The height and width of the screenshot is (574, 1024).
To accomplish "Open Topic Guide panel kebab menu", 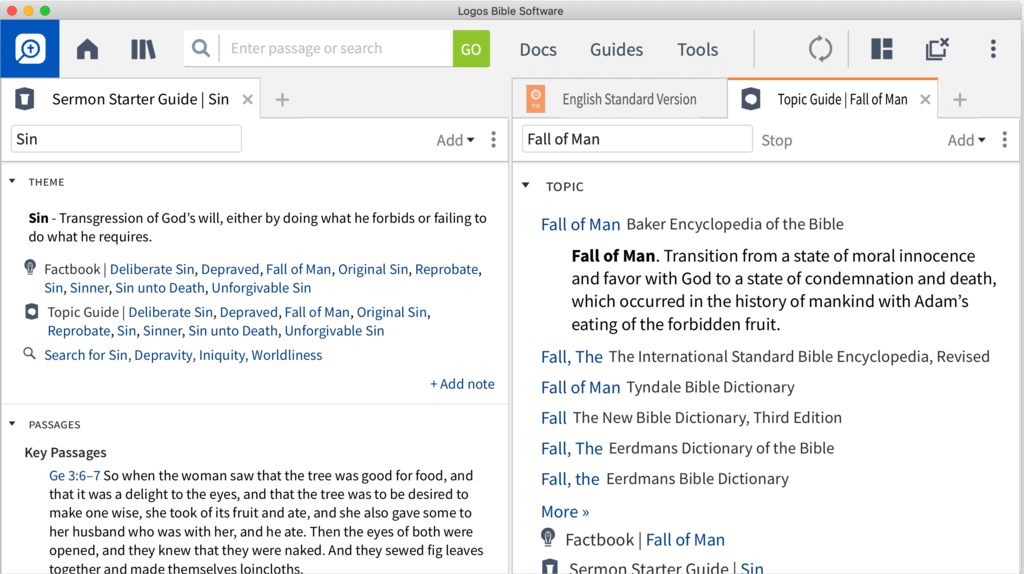I will [x=1004, y=140].
